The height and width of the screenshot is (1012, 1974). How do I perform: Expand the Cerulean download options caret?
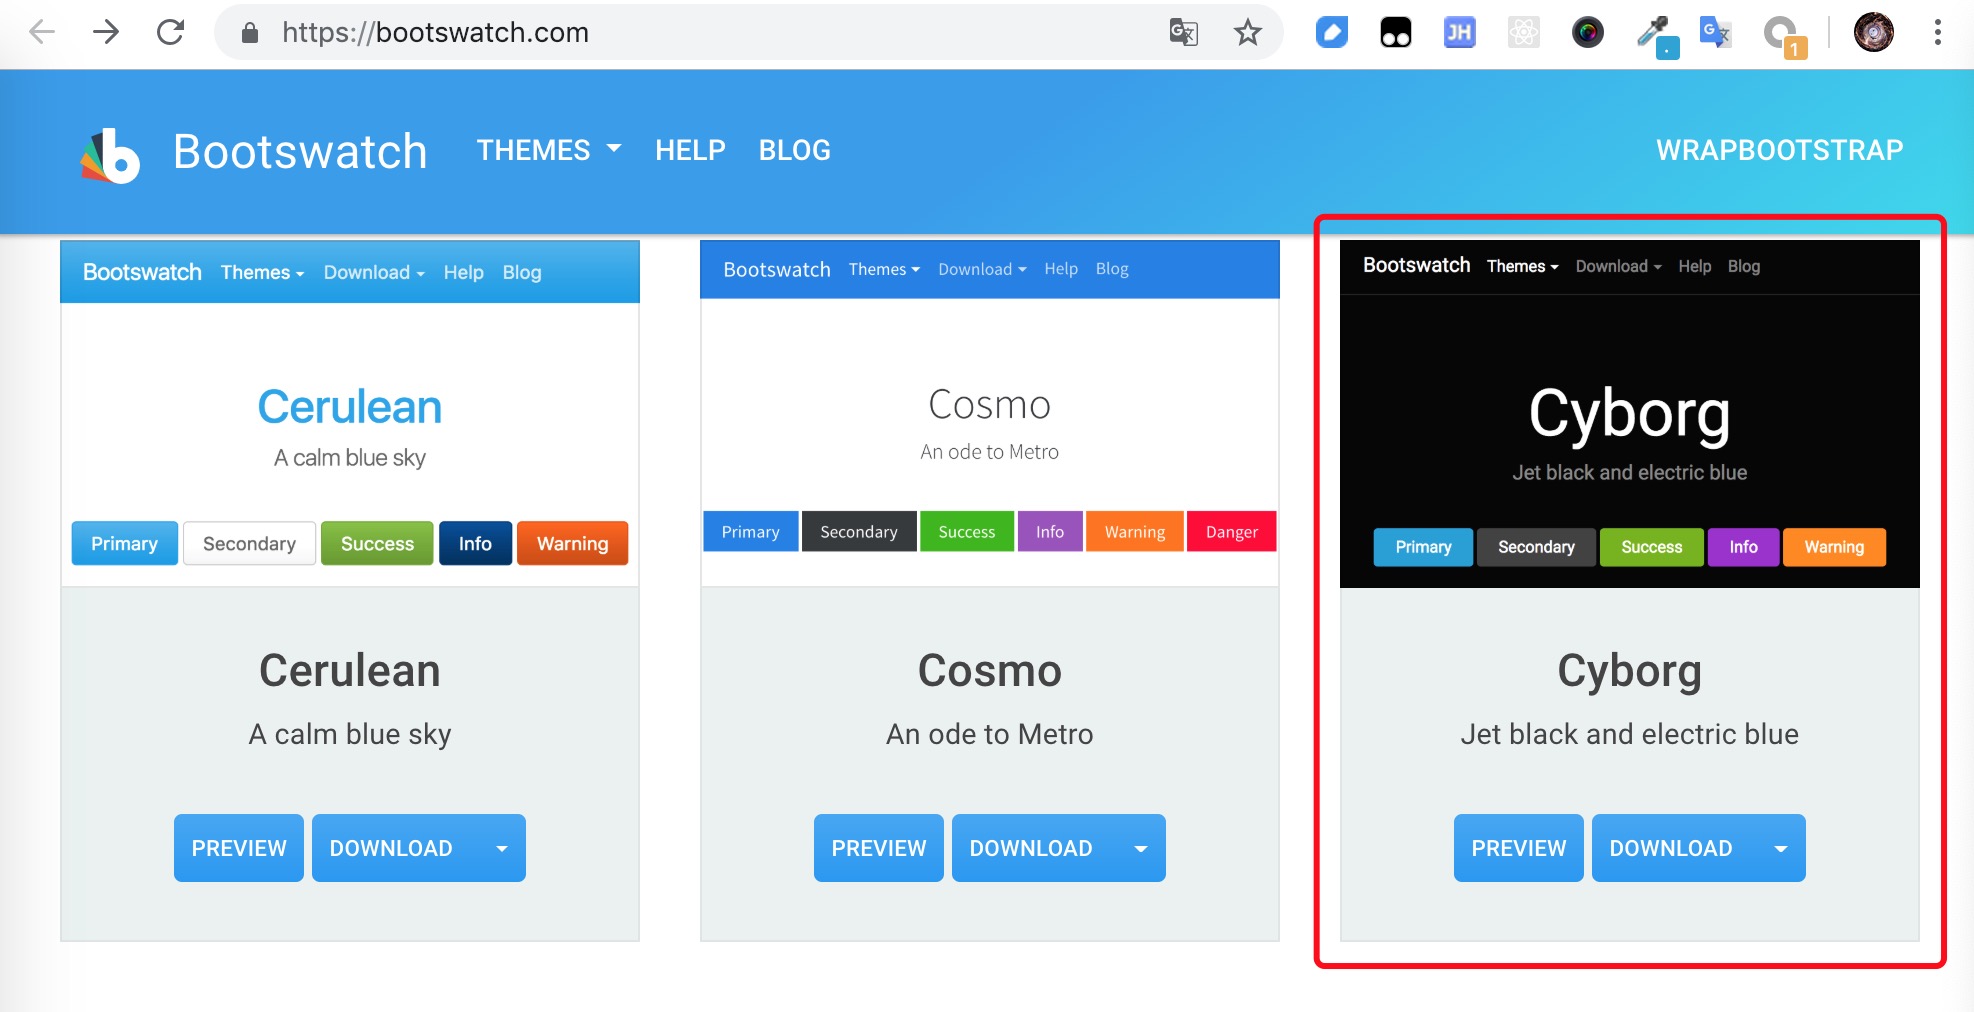502,848
